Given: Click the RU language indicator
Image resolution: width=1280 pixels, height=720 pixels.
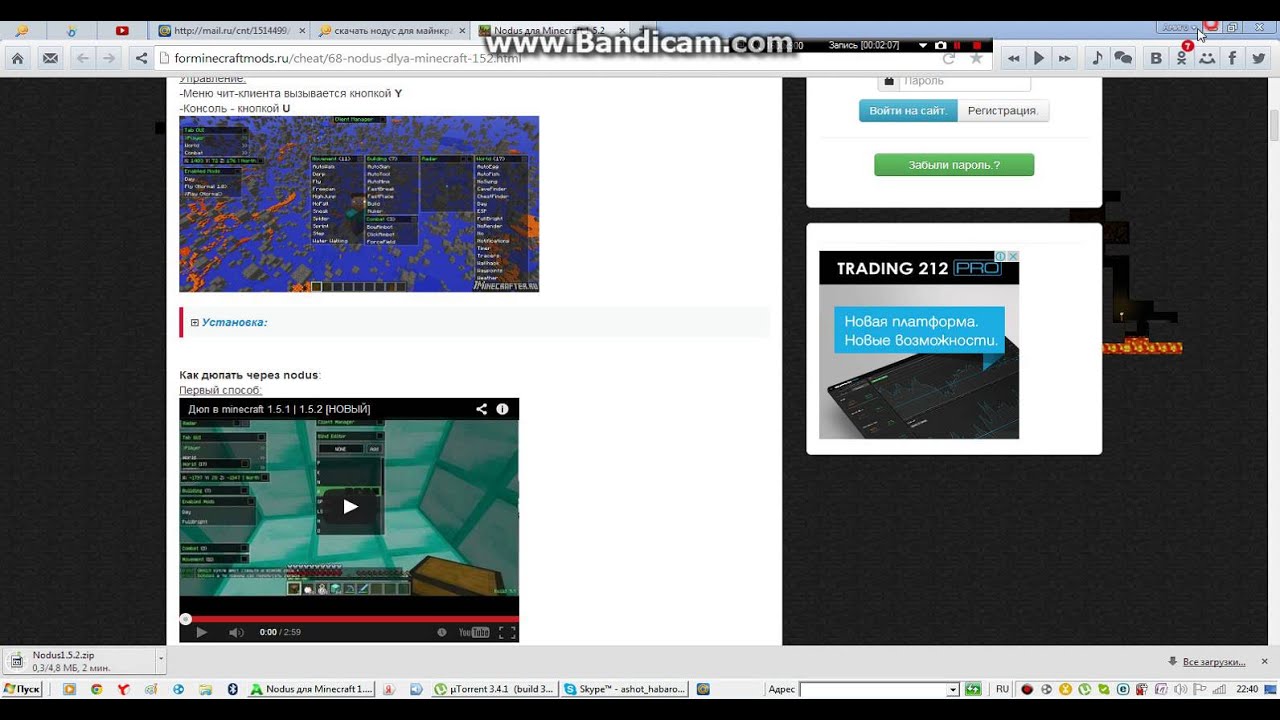Looking at the screenshot, I should (x=1002, y=689).
